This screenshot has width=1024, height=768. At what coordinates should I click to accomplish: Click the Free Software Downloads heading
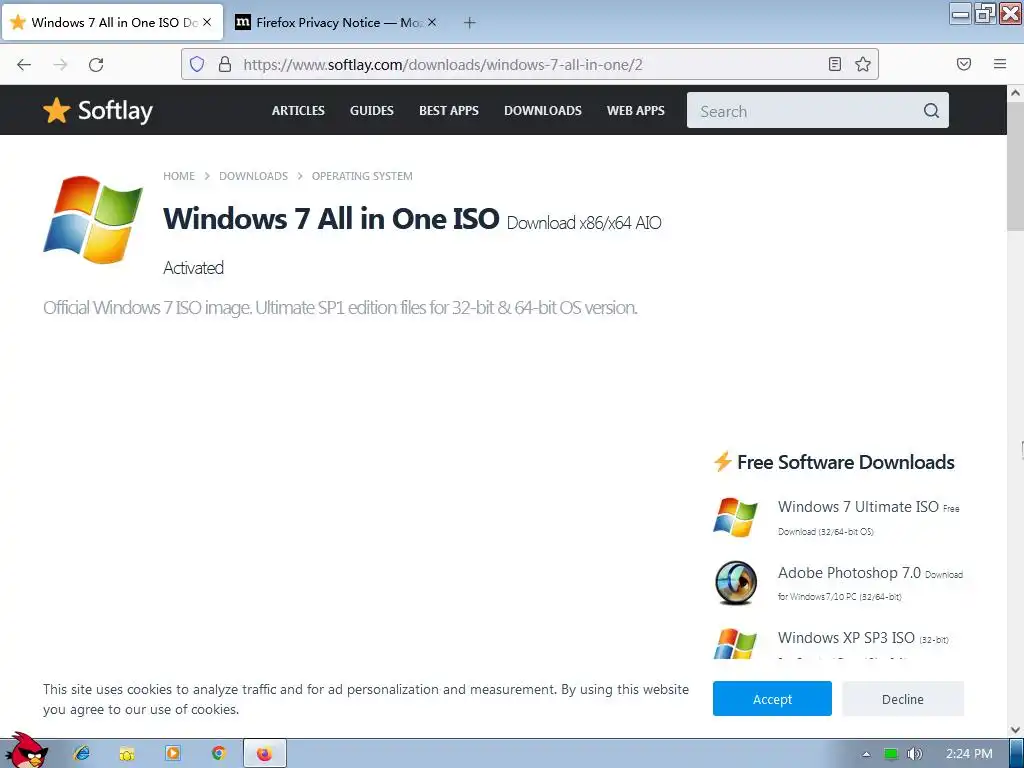[x=846, y=462]
